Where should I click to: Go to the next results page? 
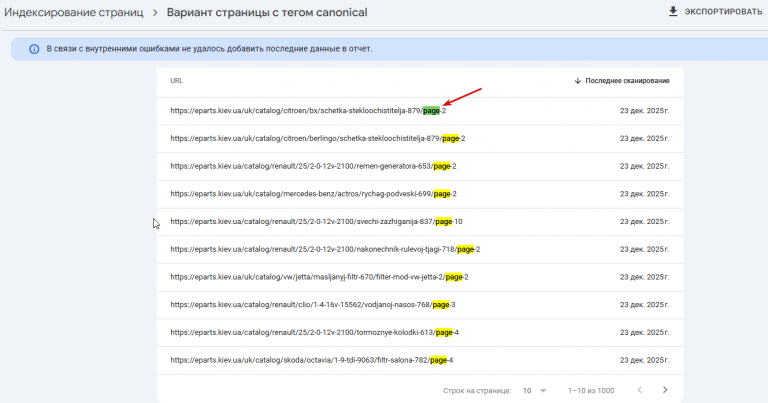[665, 390]
